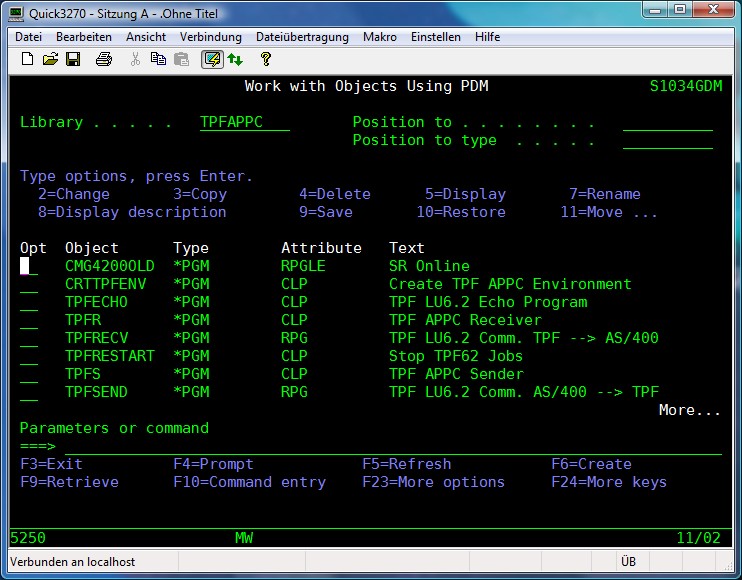Image resolution: width=742 pixels, height=580 pixels.
Task: Click the Cut scissors icon
Action: click(135, 59)
